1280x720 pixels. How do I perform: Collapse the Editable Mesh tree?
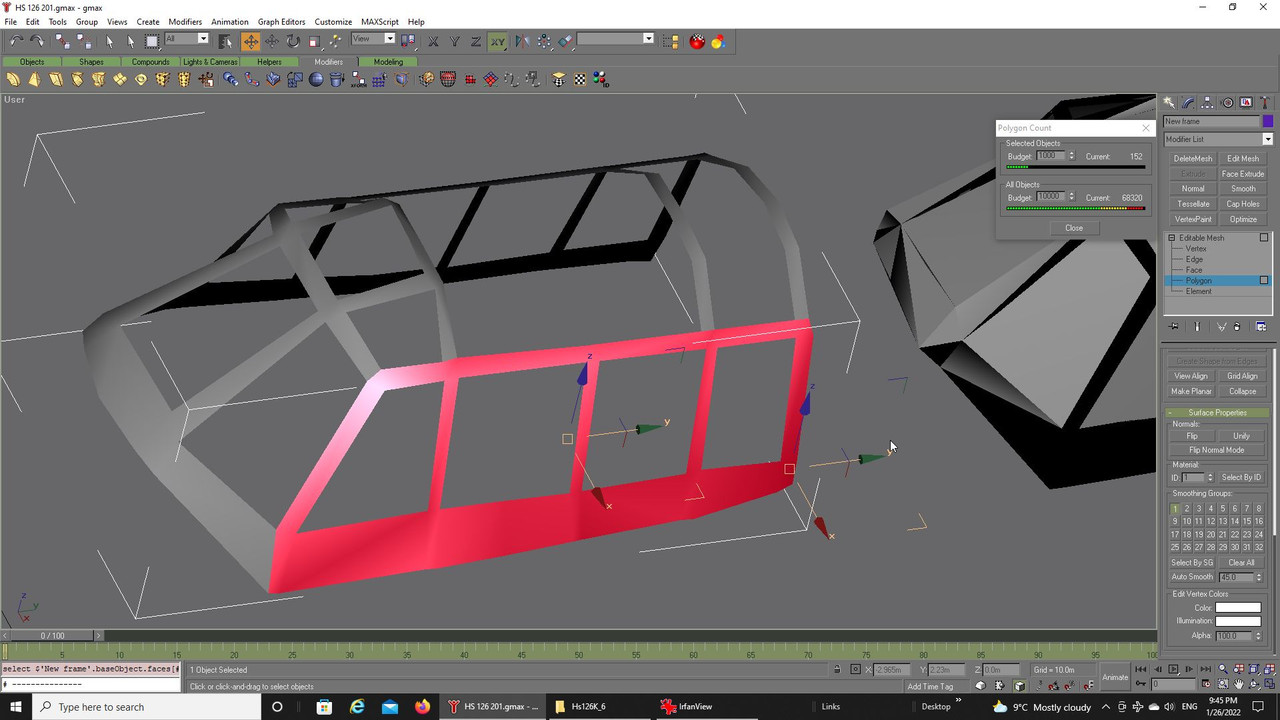point(1171,238)
